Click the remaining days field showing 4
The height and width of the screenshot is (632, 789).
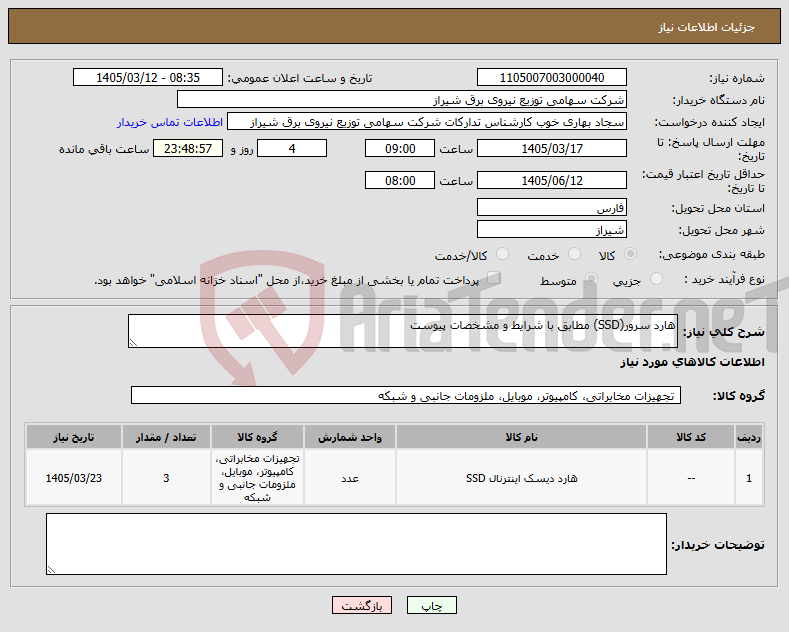pyautogui.click(x=292, y=148)
